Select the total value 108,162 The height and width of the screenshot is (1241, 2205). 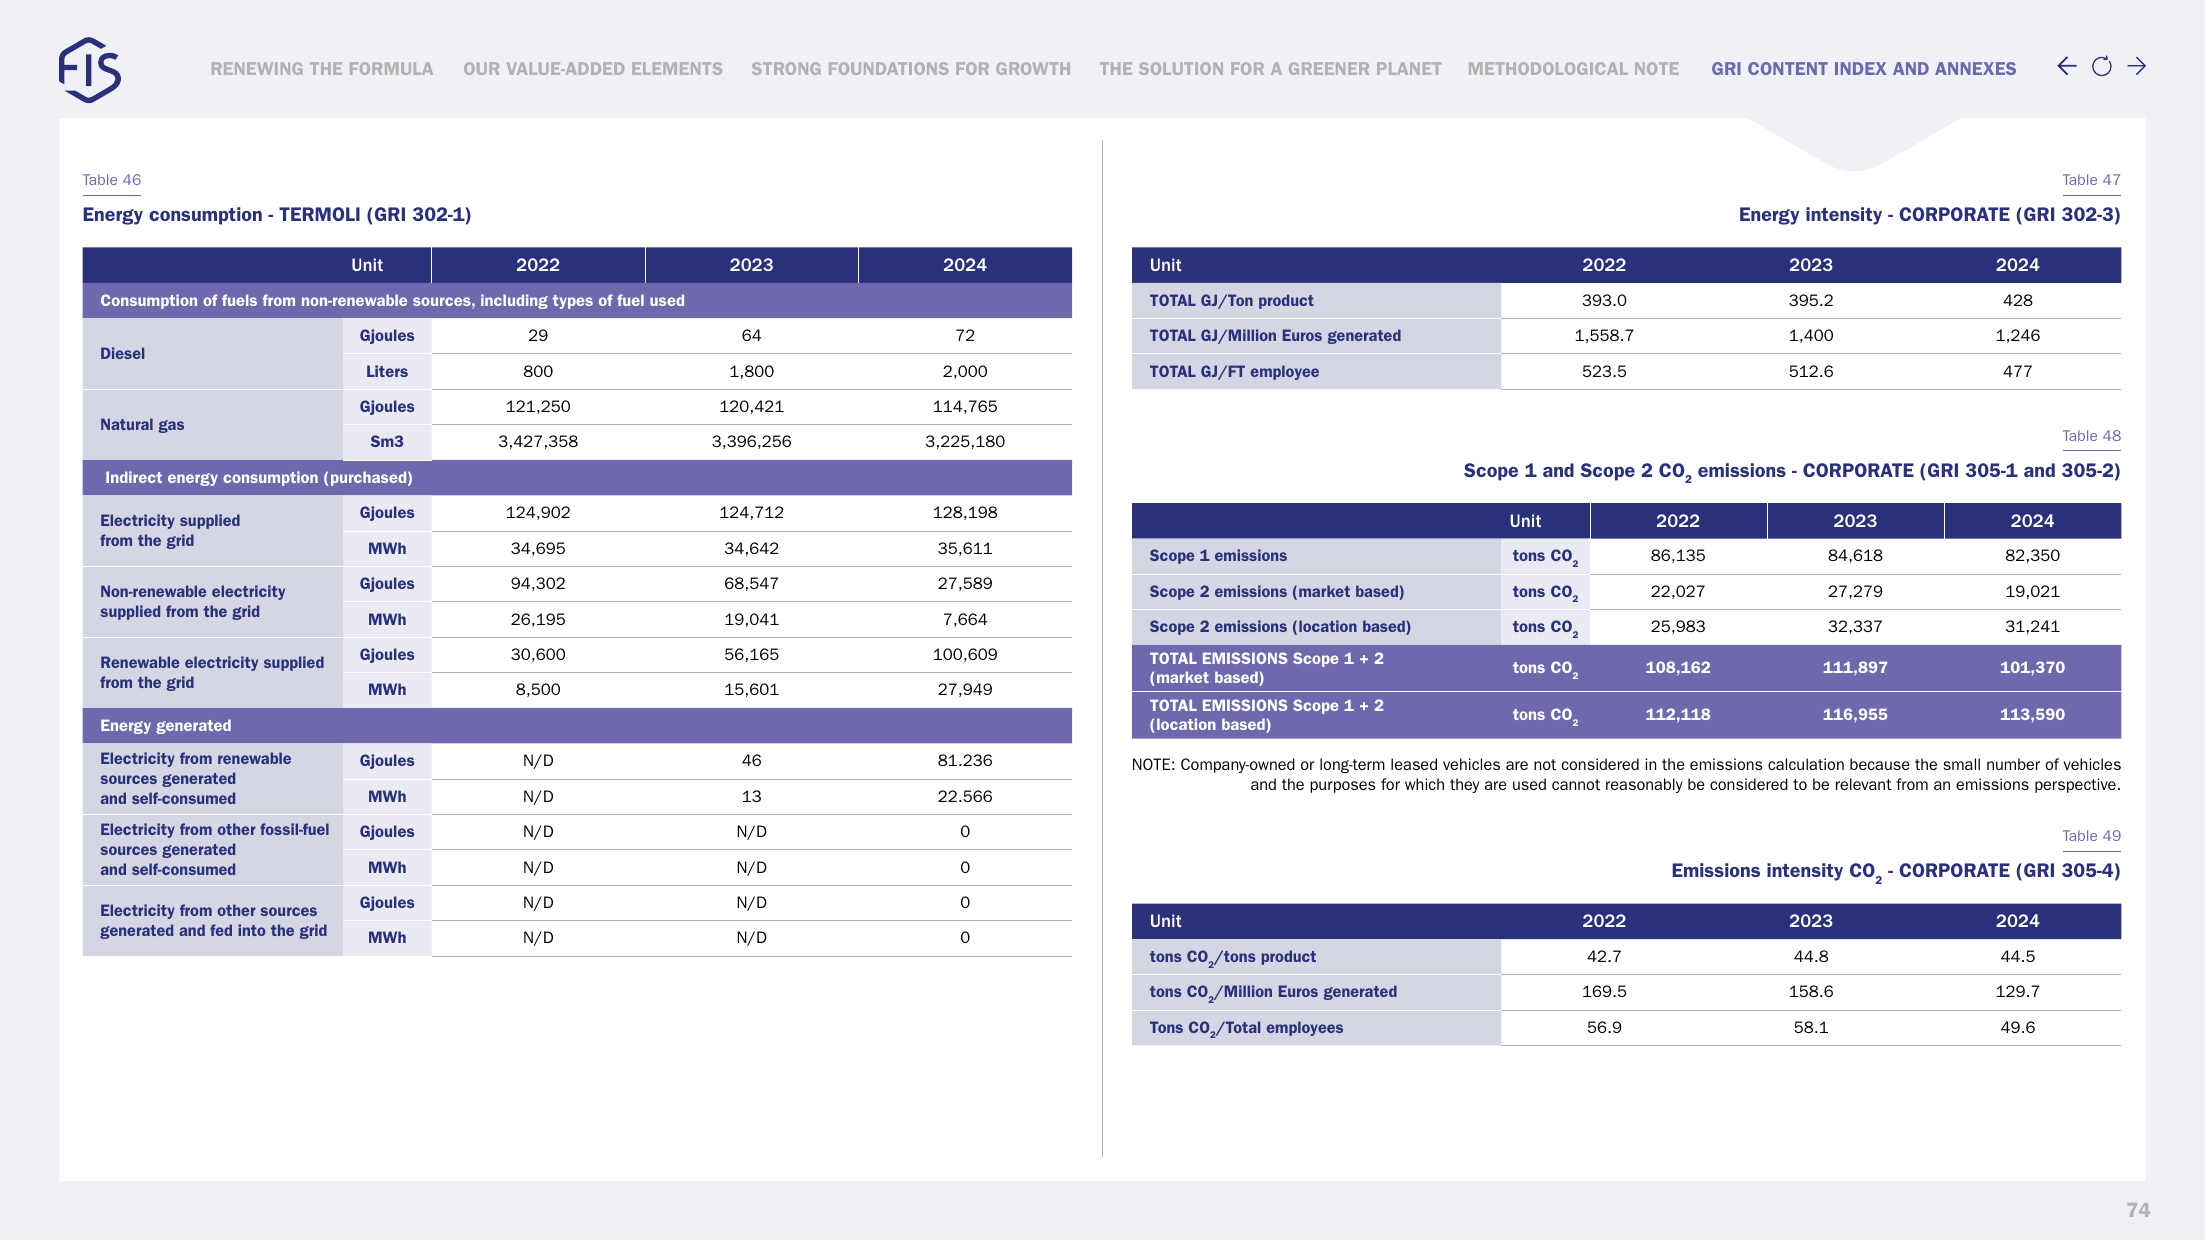(1678, 668)
